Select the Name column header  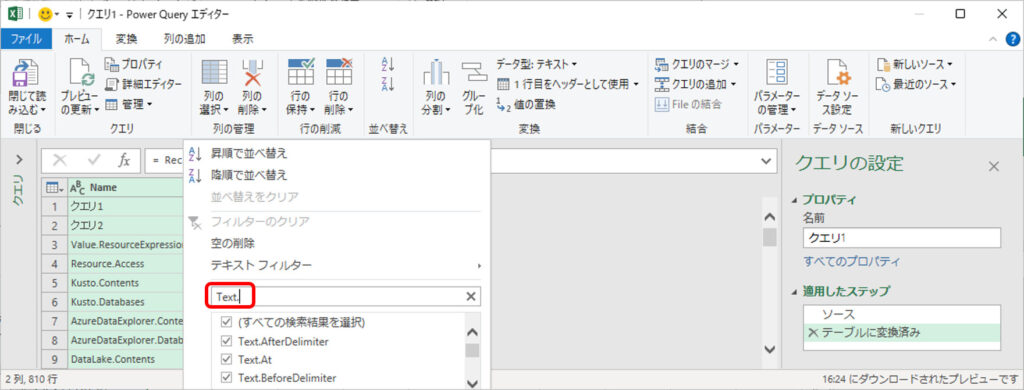pos(126,187)
